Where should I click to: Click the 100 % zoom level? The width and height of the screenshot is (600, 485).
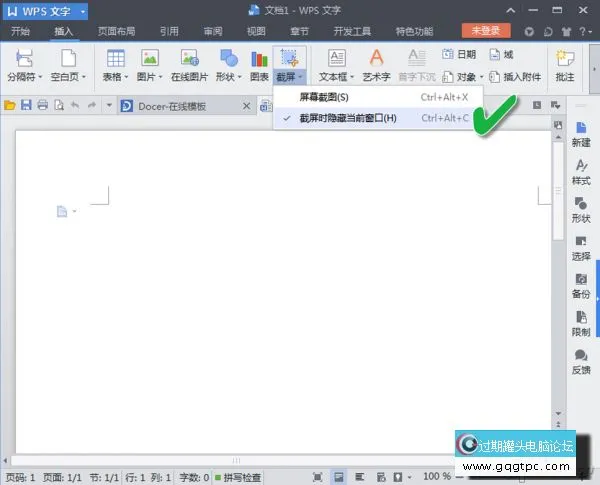[x=437, y=476]
